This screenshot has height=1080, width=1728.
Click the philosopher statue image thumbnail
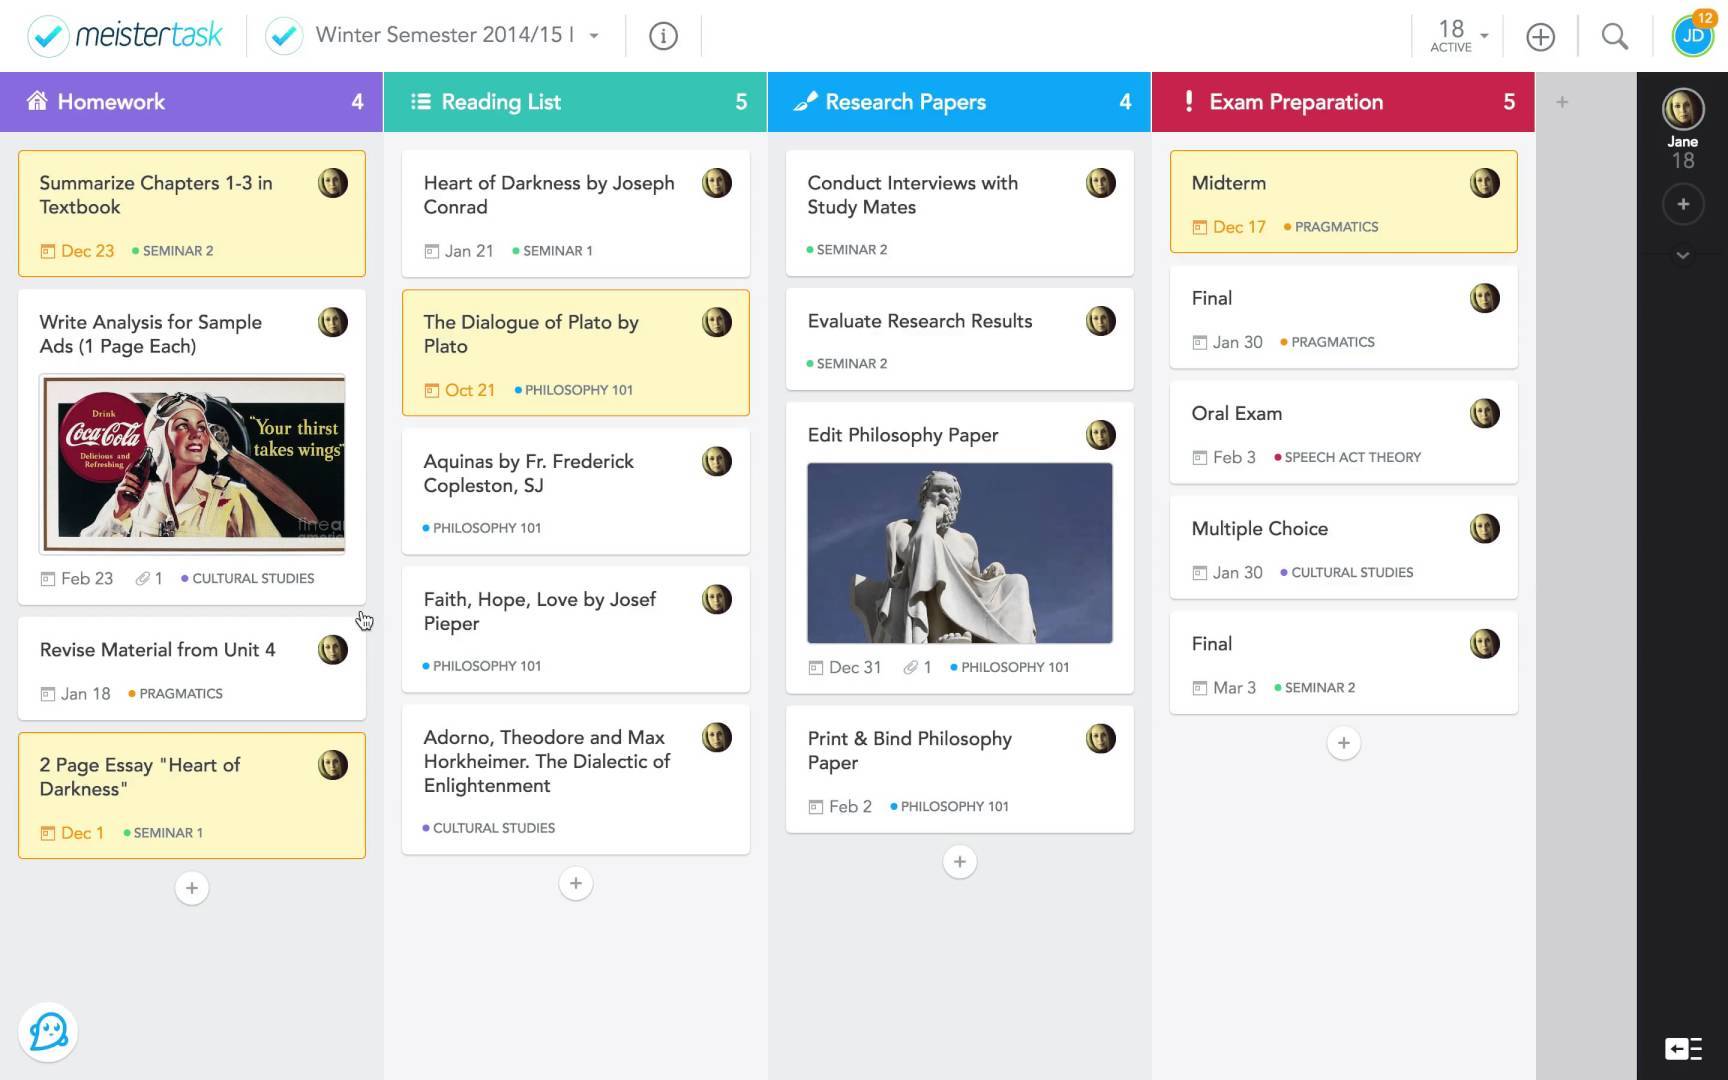point(960,553)
